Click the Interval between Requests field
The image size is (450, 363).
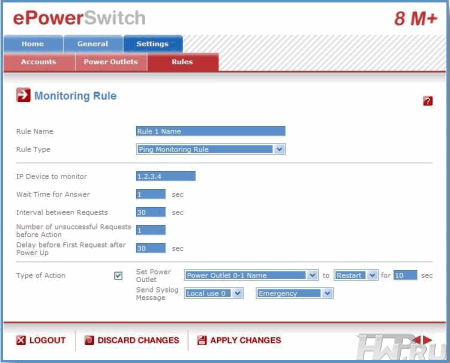[151, 212]
